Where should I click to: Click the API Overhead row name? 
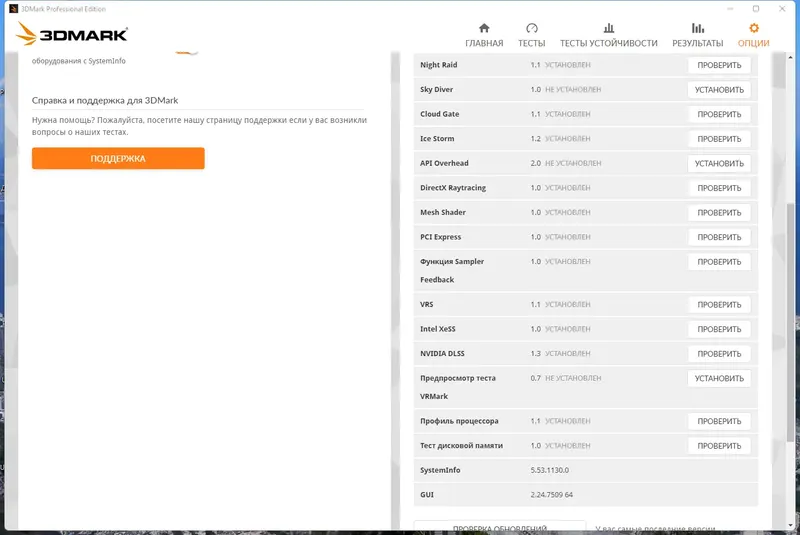444,163
